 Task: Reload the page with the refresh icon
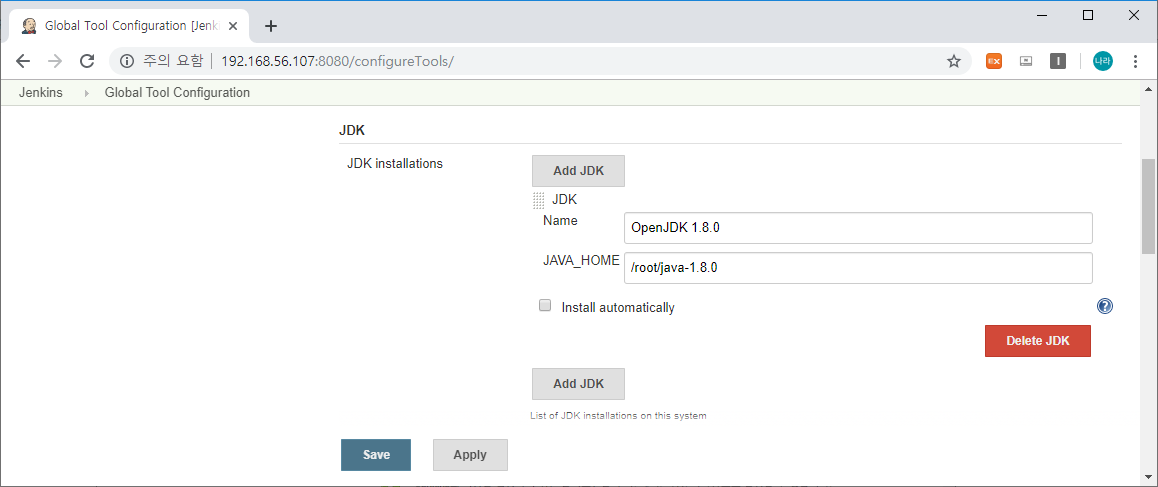pos(87,61)
